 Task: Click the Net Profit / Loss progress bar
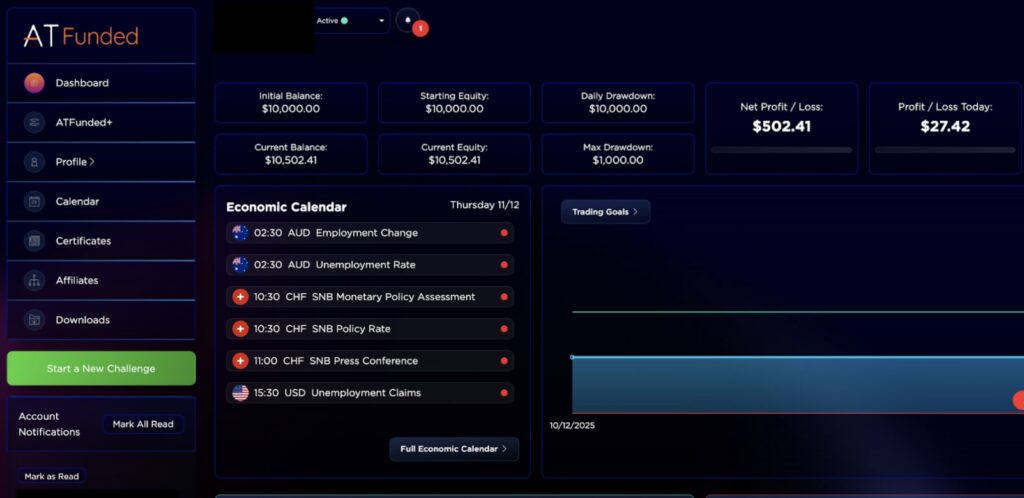coord(781,150)
